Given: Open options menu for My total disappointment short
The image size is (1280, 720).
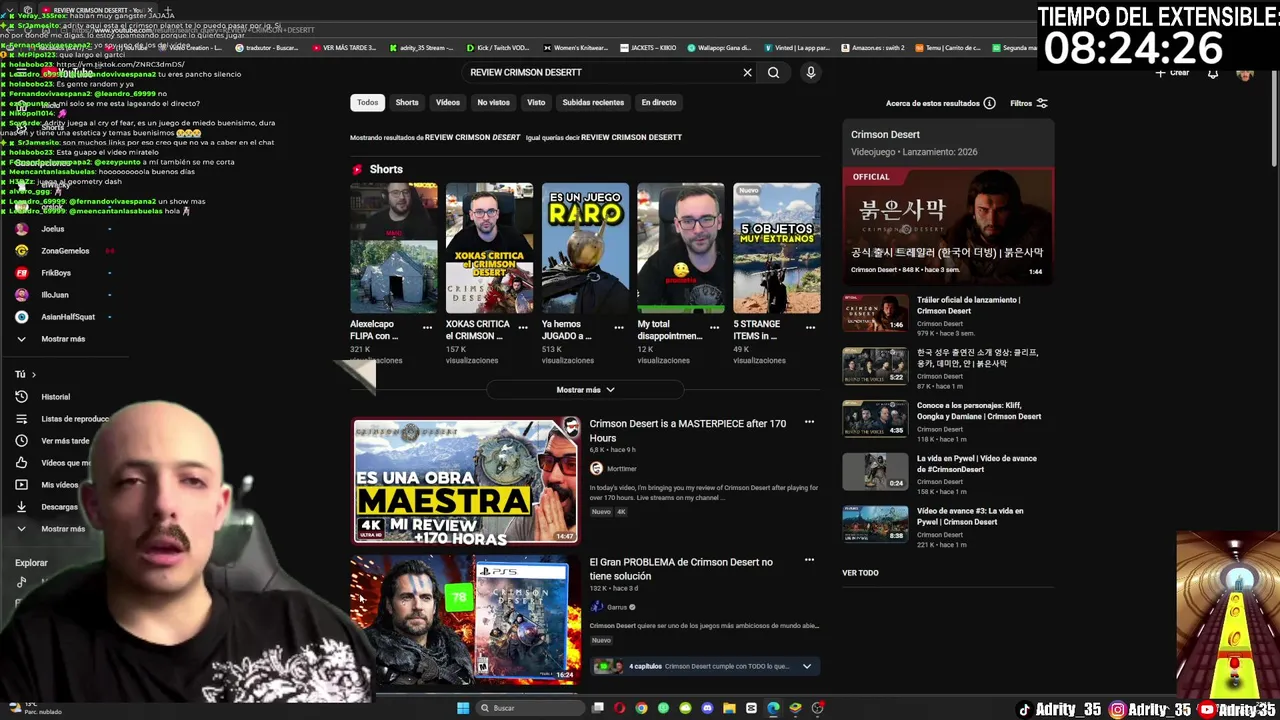Looking at the screenshot, I should click(x=714, y=327).
